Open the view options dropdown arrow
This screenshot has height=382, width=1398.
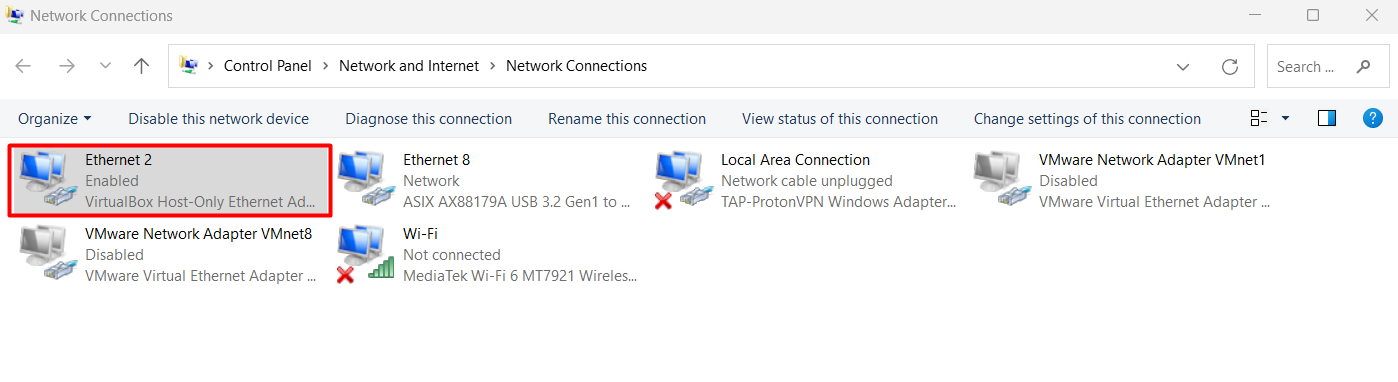tap(1285, 118)
